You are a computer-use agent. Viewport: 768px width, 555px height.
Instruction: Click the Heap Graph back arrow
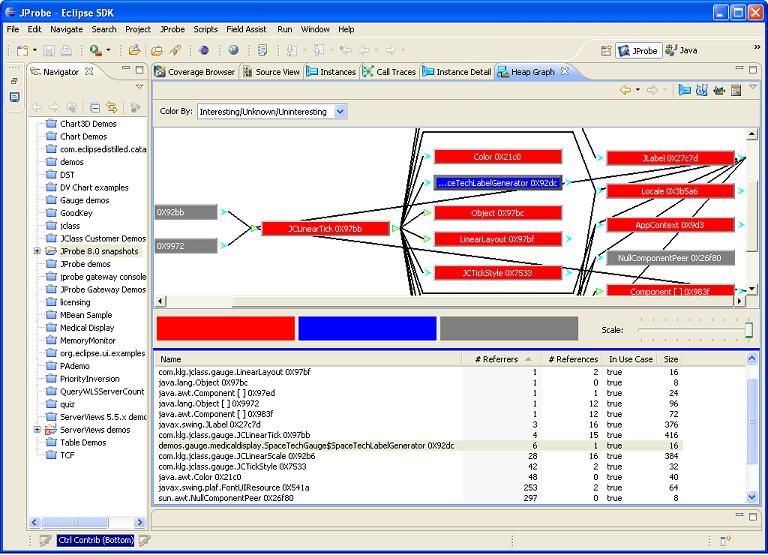click(x=625, y=90)
